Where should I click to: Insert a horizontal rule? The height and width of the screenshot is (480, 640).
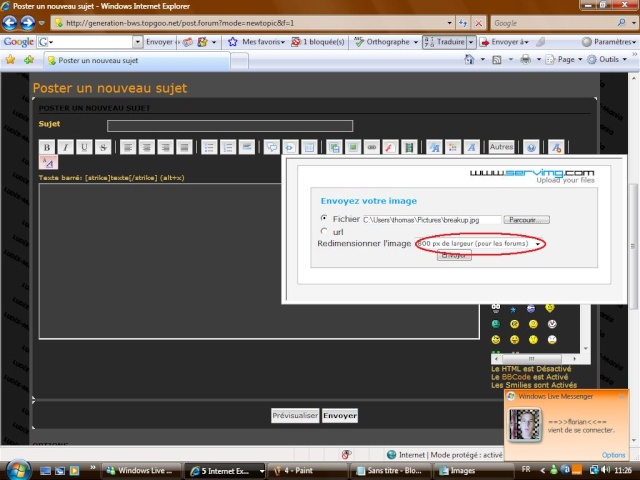pos(247,147)
